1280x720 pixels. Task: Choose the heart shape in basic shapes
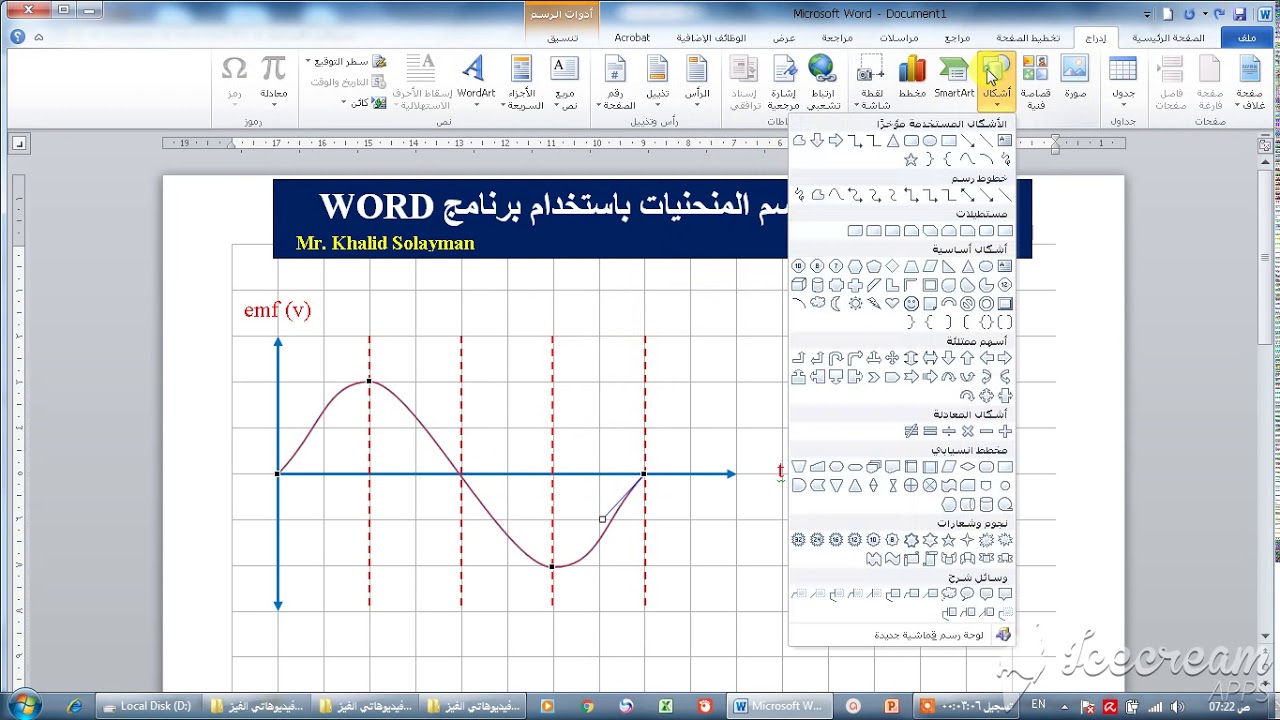[x=892, y=303]
